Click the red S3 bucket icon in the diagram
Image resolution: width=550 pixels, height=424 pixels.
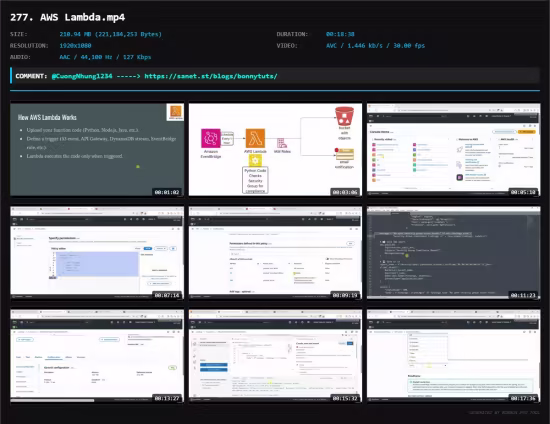pyautogui.click(x=344, y=116)
